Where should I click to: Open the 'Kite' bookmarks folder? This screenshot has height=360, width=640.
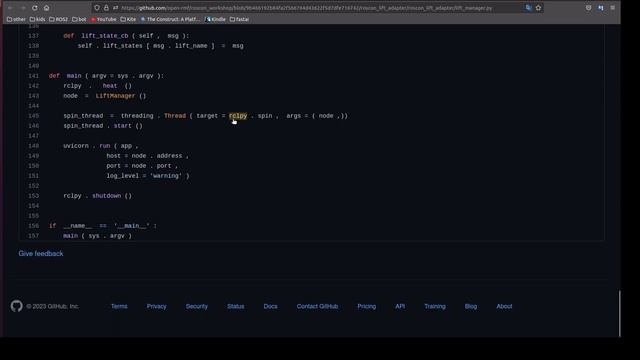click(x=128, y=19)
